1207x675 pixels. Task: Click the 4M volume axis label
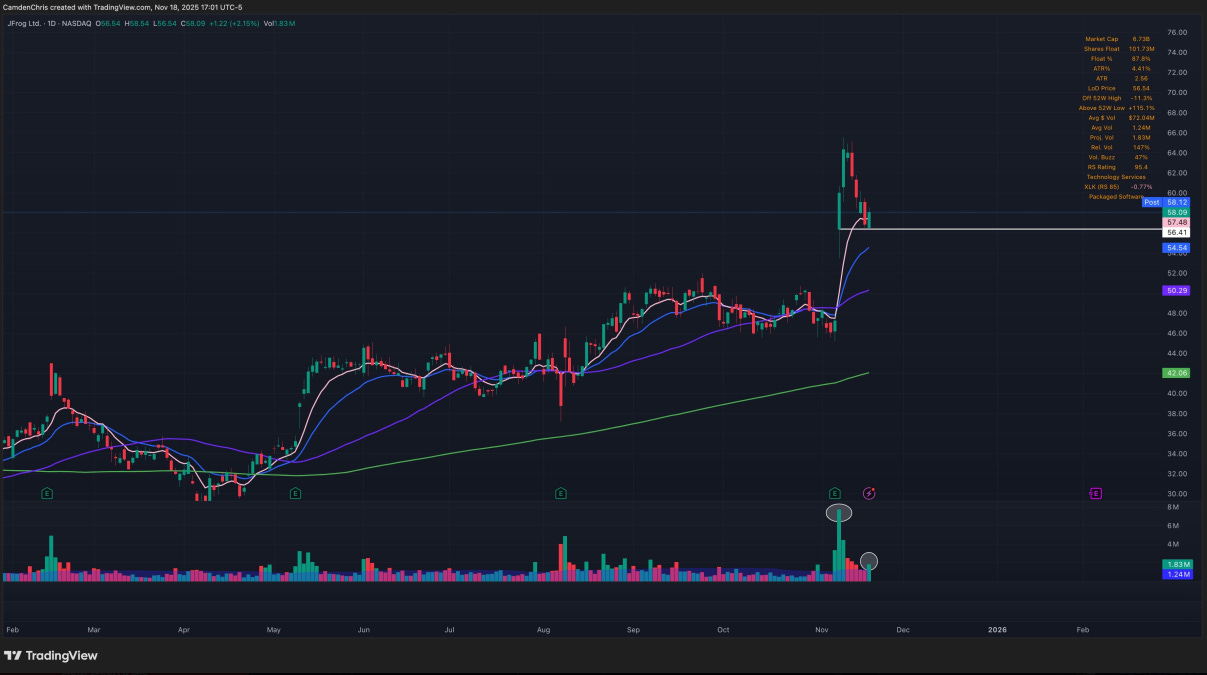tap(1172, 545)
